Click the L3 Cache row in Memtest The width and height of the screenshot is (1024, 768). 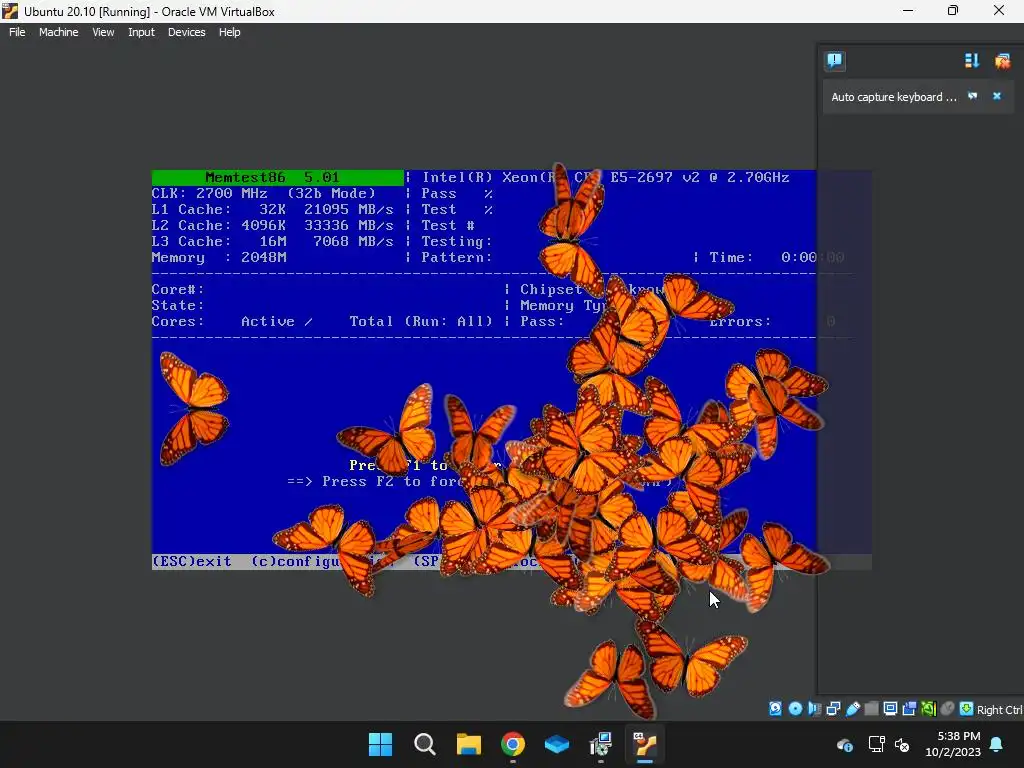pos(272,242)
